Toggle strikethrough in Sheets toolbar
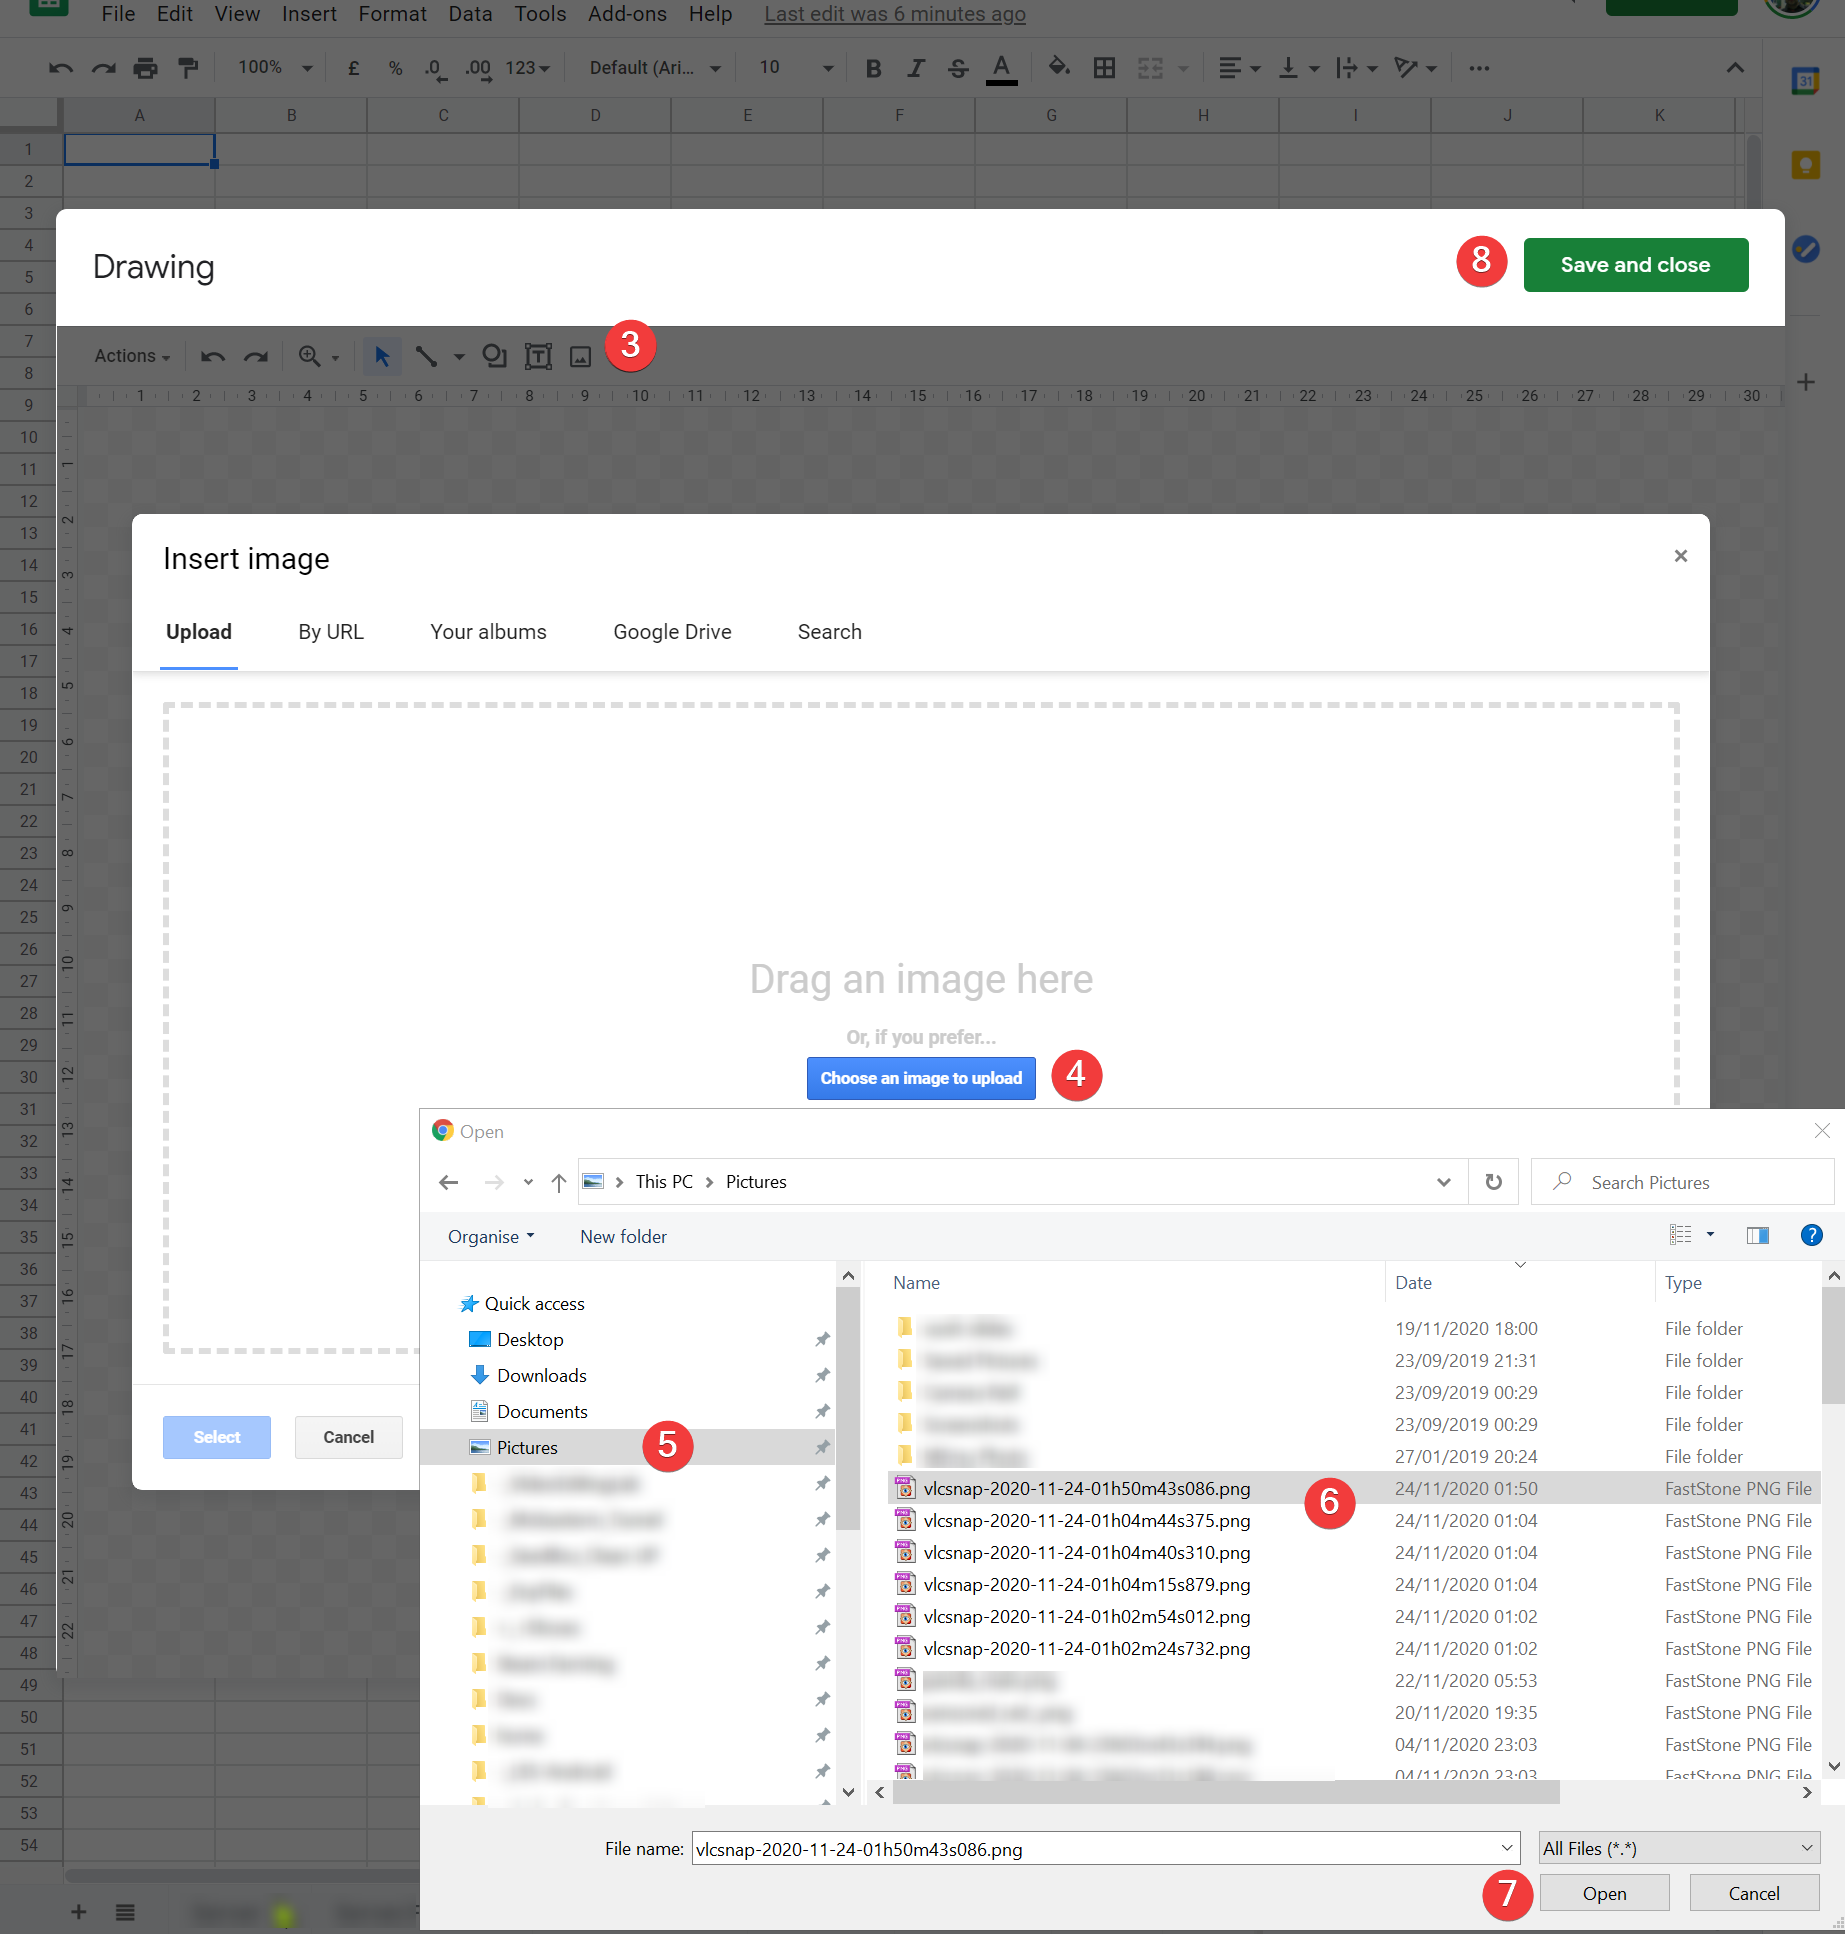The image size is (1845, 1934). coord(958,68)
